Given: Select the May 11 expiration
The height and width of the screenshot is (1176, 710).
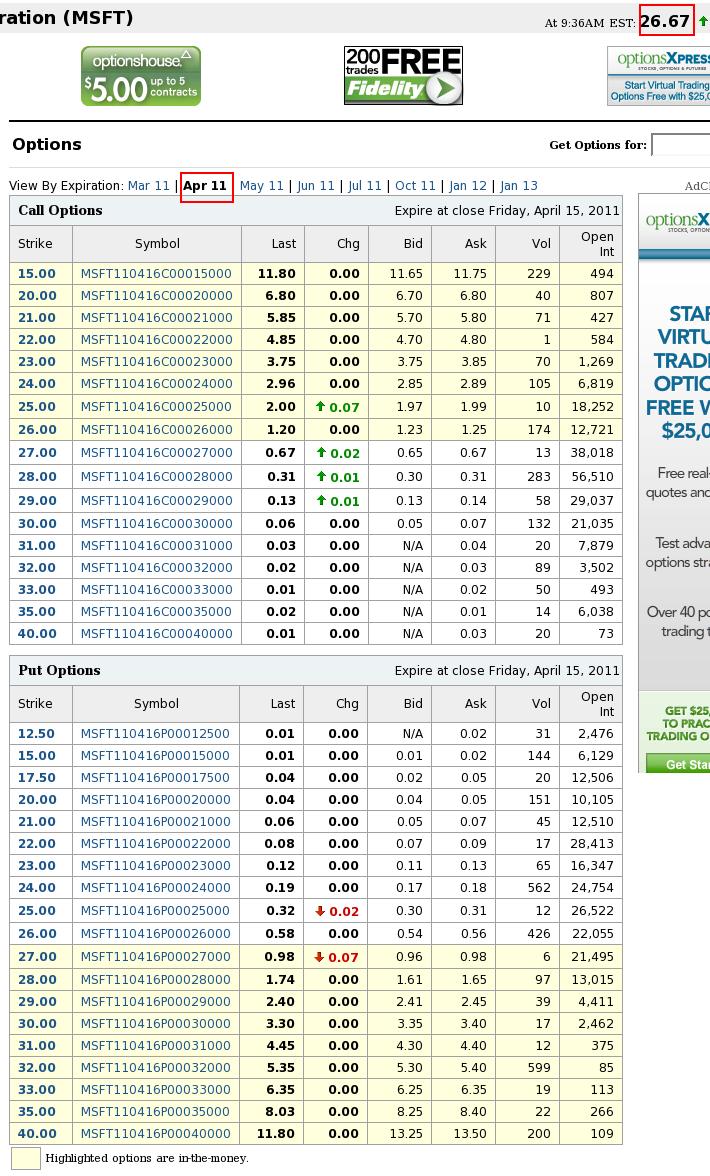Looking at the screenshot, I should coord(262,186).
